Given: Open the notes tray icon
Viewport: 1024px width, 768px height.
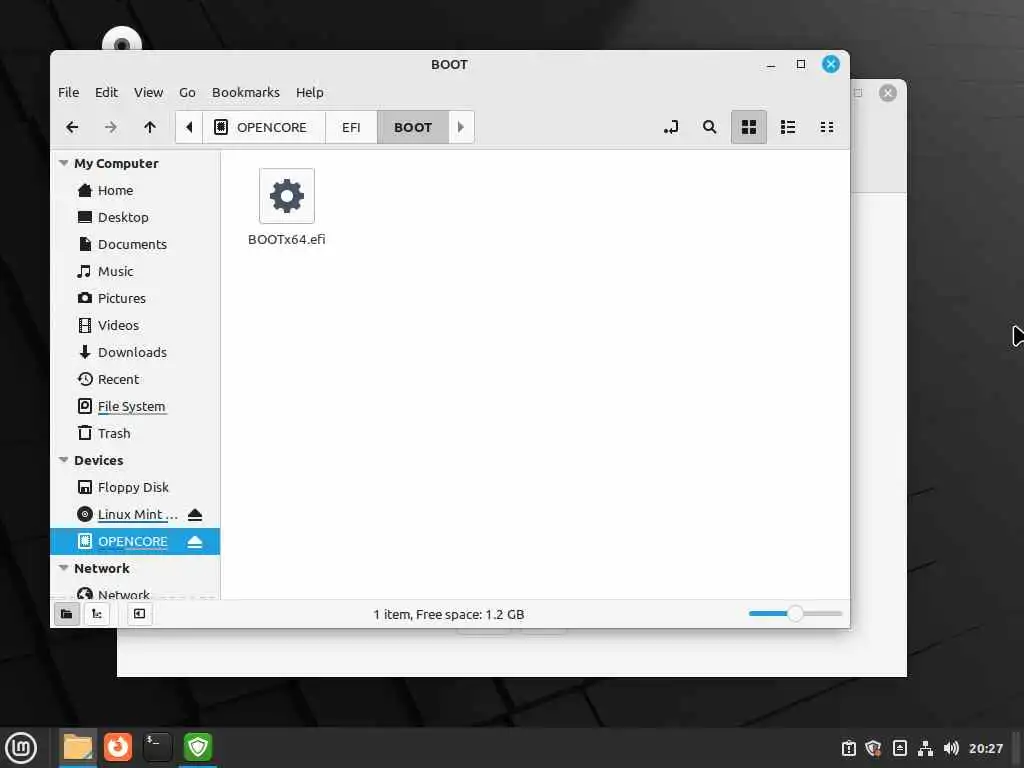Looking at the screenshot, I should [x=899, y=748].
